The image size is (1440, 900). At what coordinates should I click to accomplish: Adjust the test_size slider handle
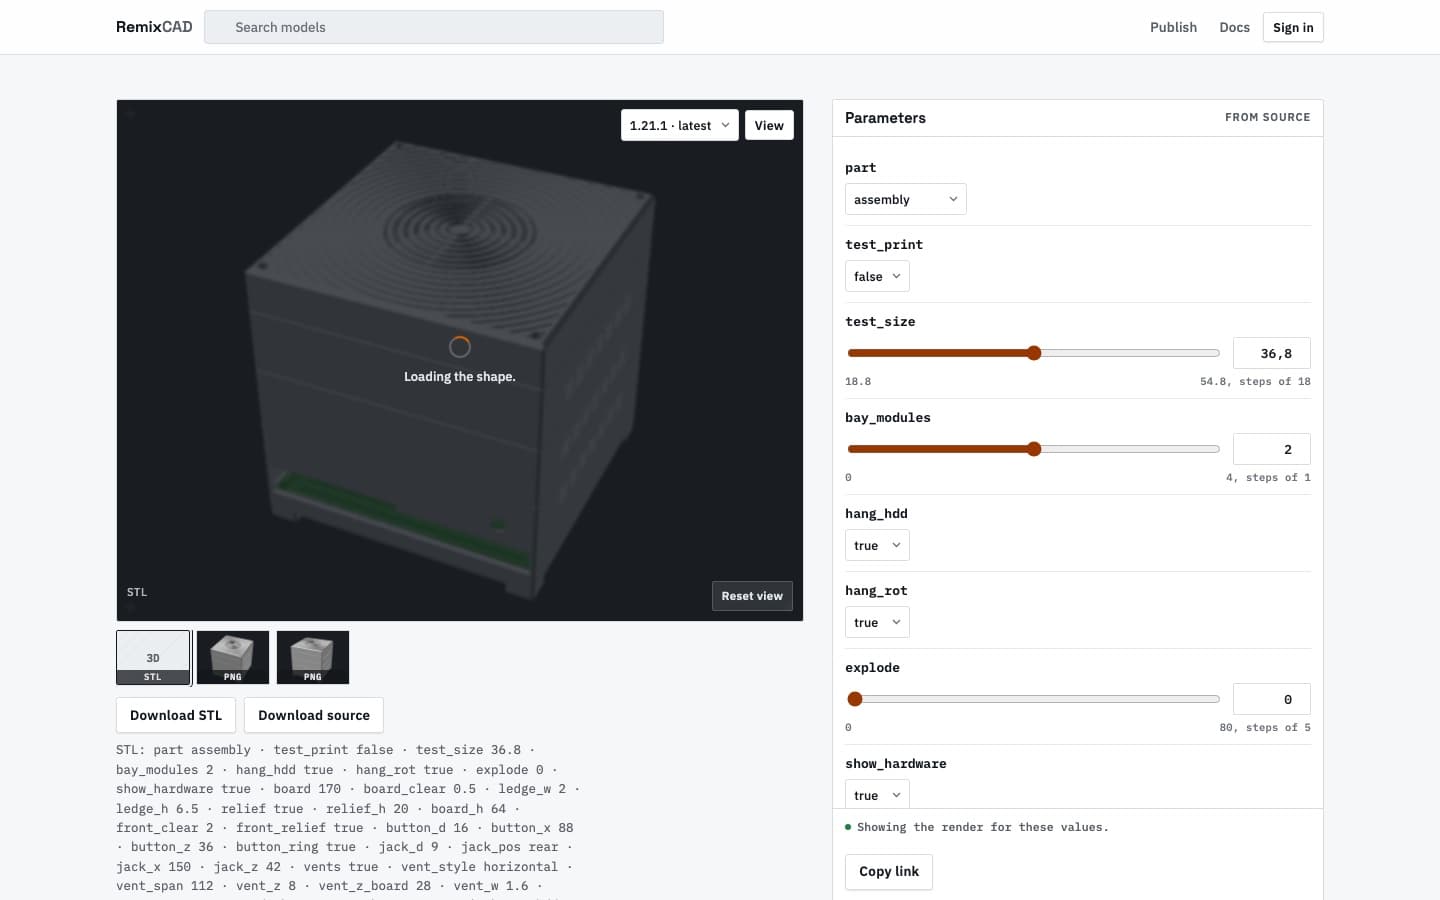point(1034,353)
